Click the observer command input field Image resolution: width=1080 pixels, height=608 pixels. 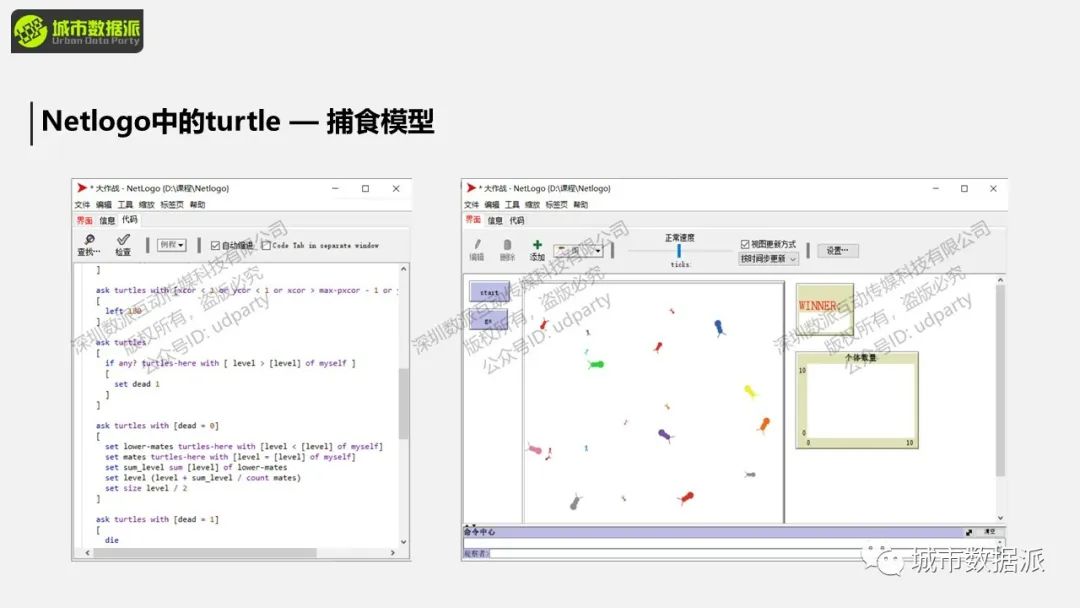click(x=744, y=553)
